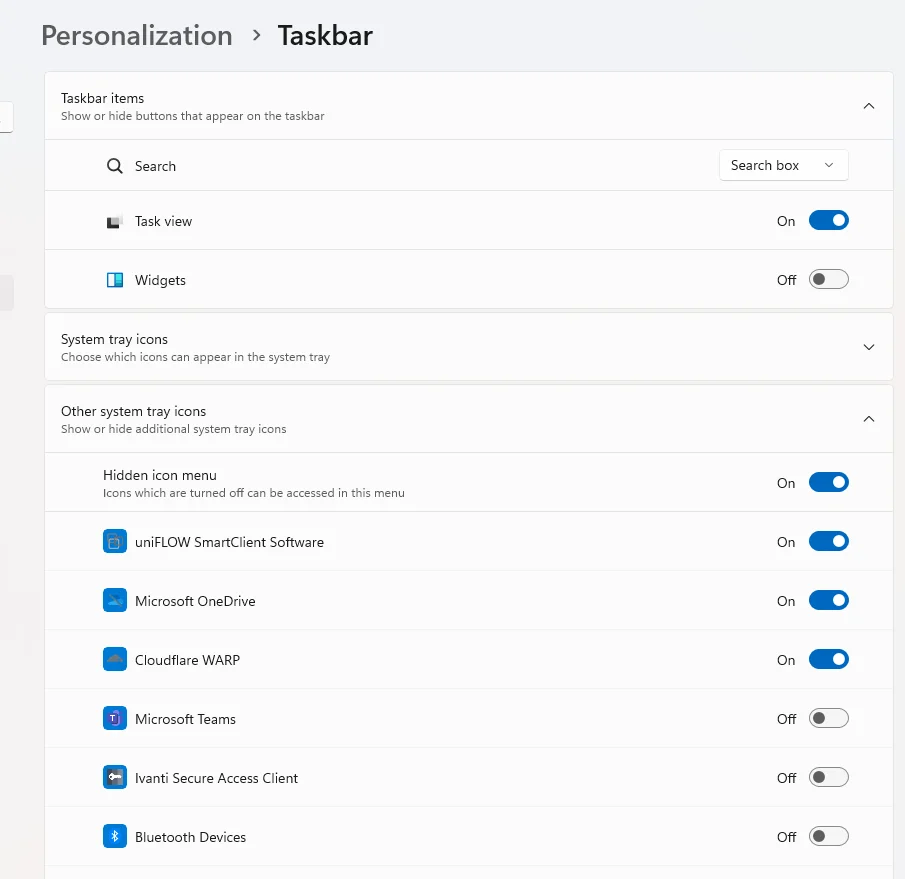The height and width of the screenshot is (879, 905).
Task: Click the Task view icon
Action: pos(115,221)
